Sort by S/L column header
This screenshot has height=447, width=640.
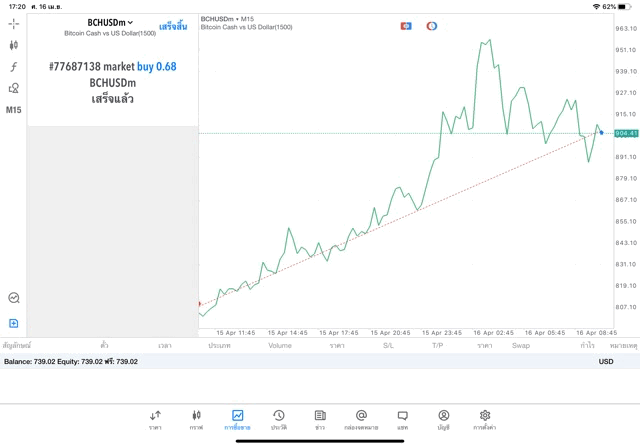click(388, 345)
